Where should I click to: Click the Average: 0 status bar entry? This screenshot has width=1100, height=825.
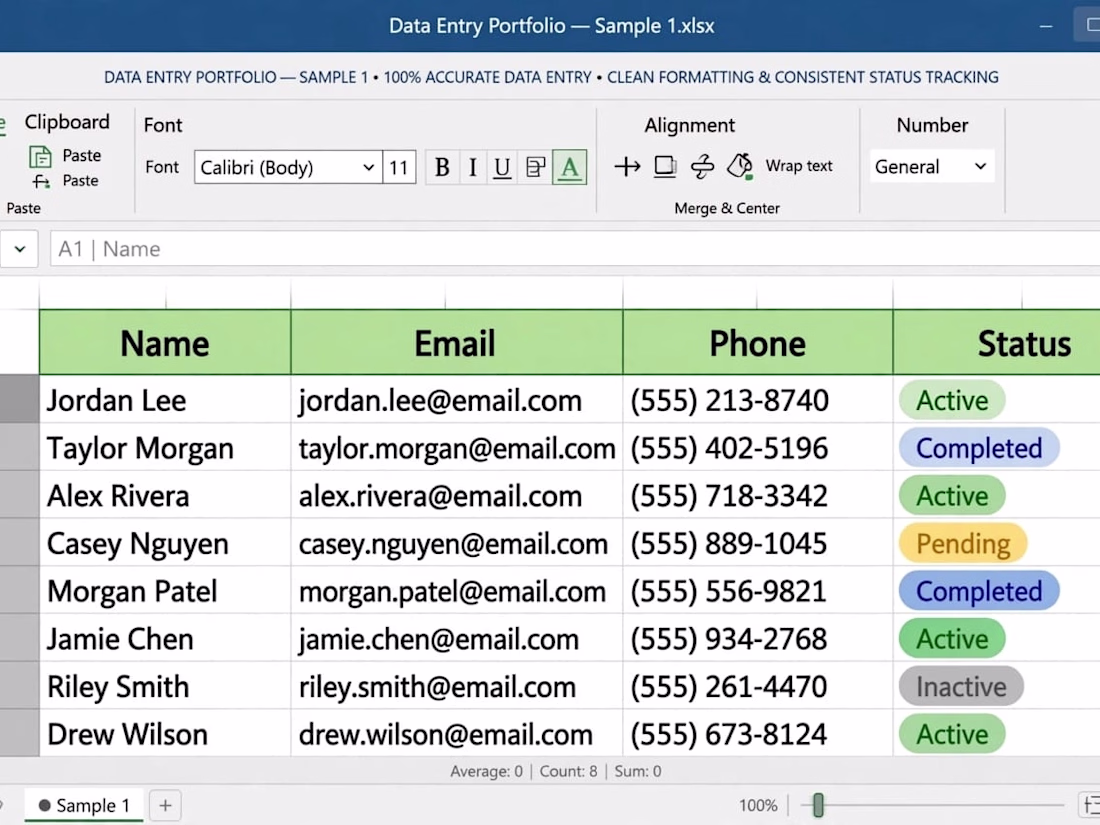pos(486,771)
